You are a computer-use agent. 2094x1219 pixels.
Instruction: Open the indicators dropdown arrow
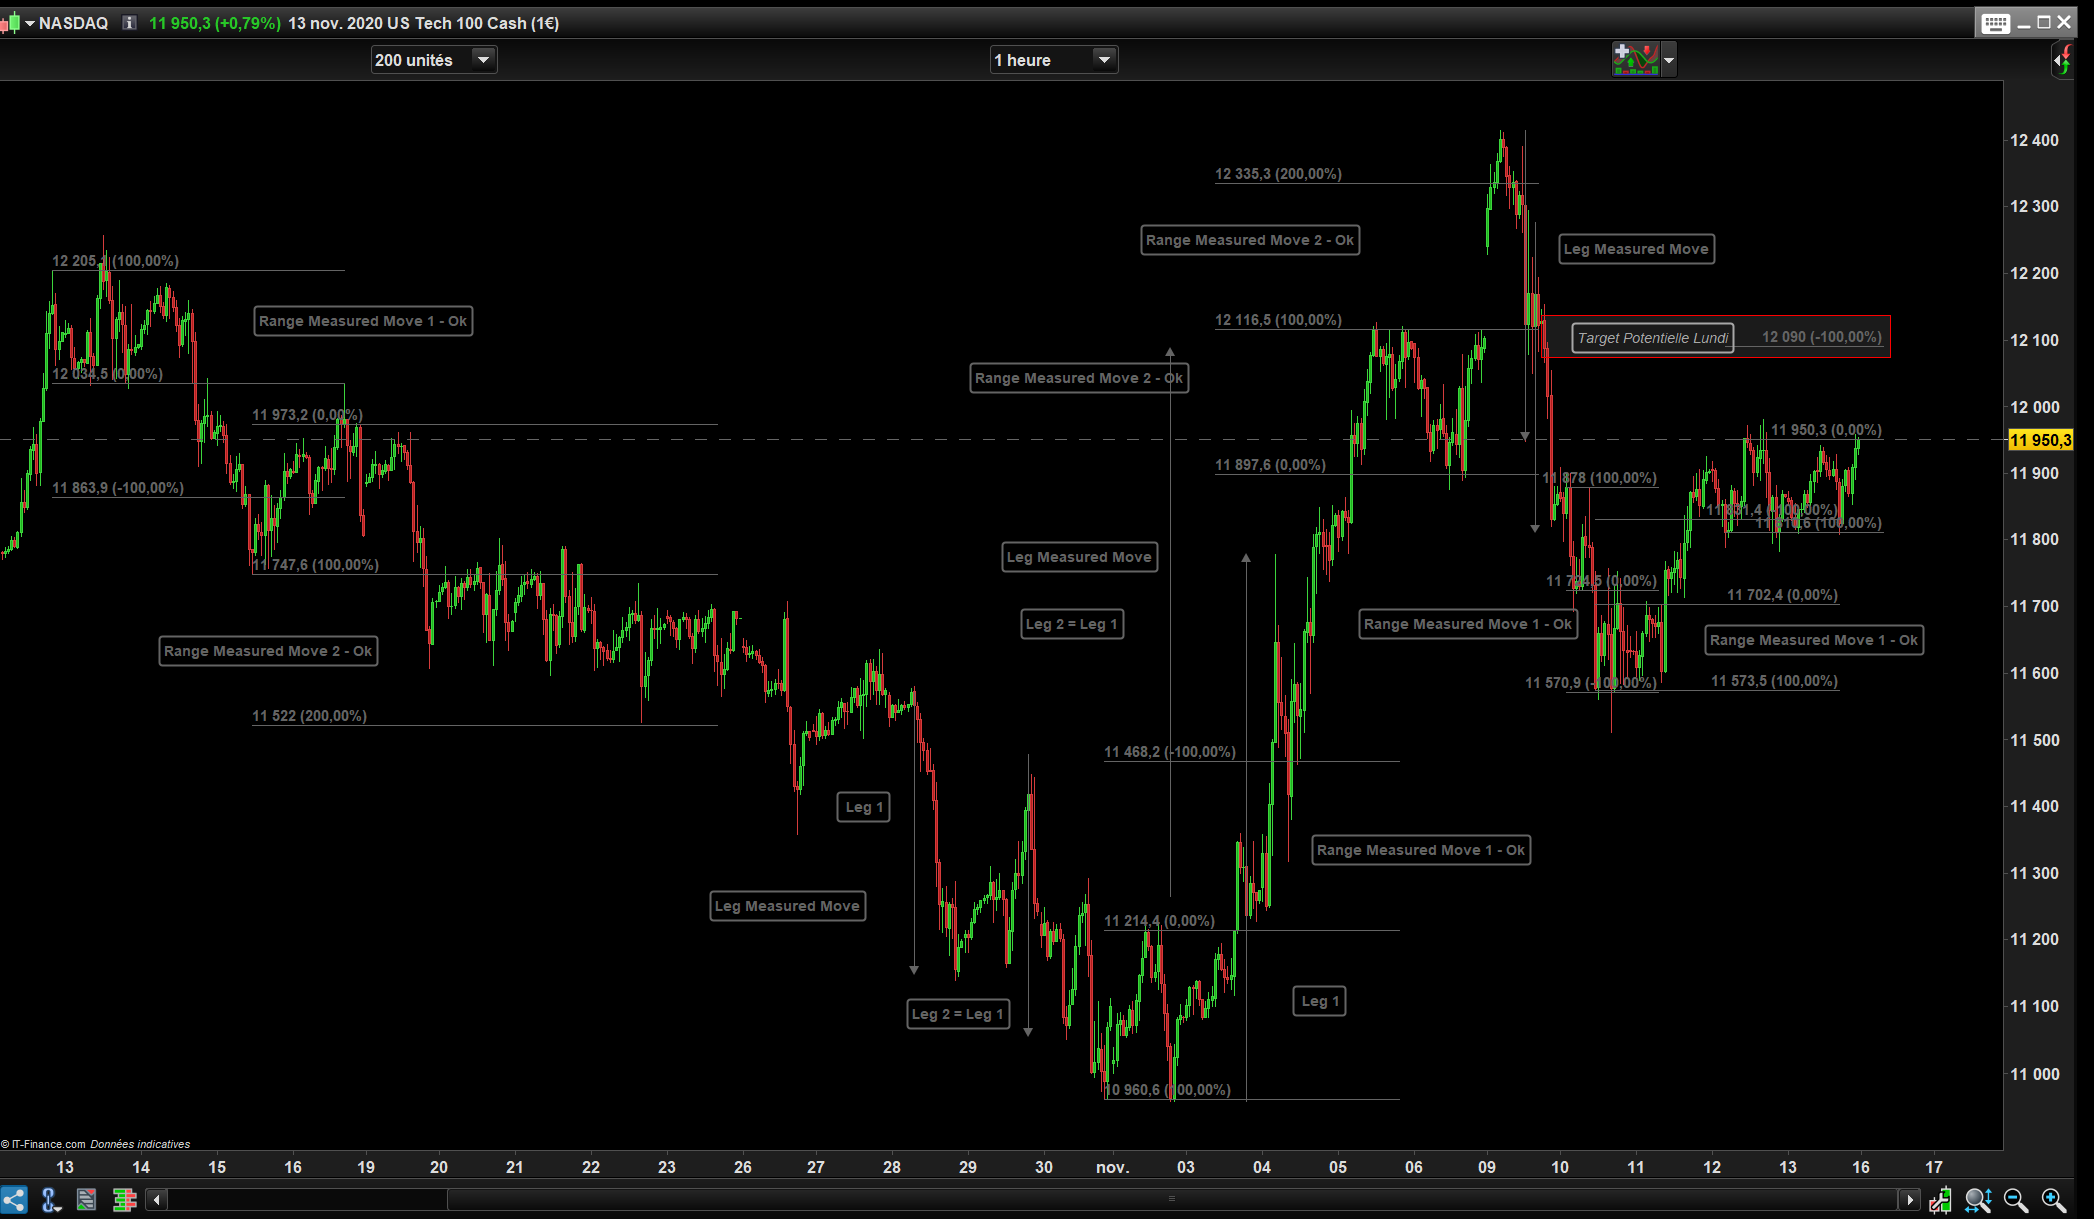tap(1668, 60)
